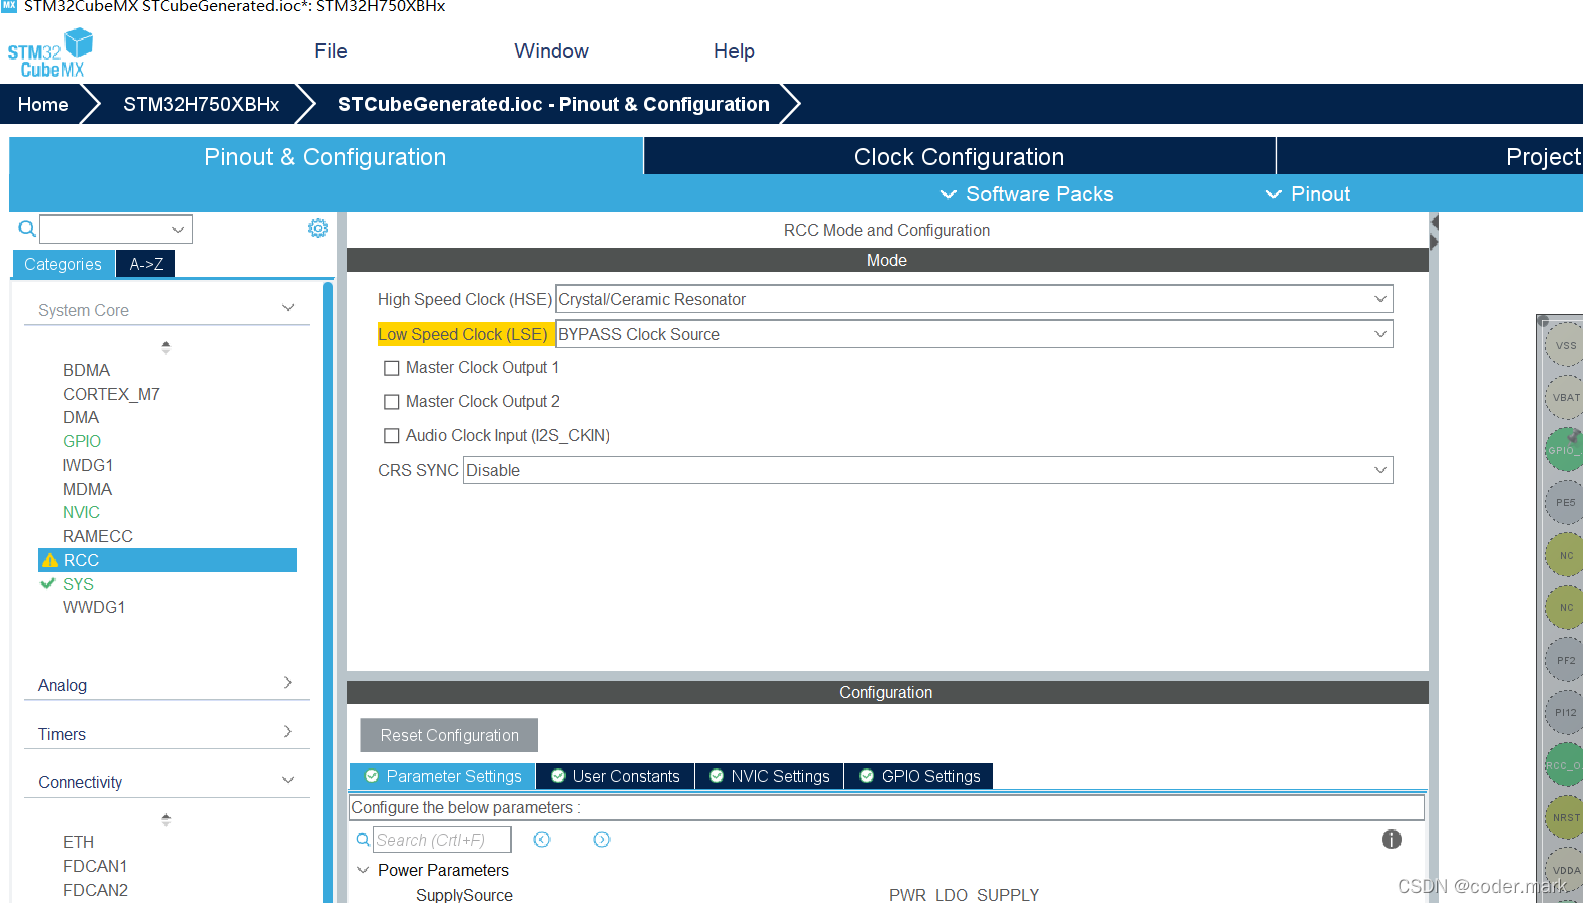This screenshot has width=1583, height=903.
Task: Select FDCAN1 under Connectivity
Action: click(x=95, y=866)
